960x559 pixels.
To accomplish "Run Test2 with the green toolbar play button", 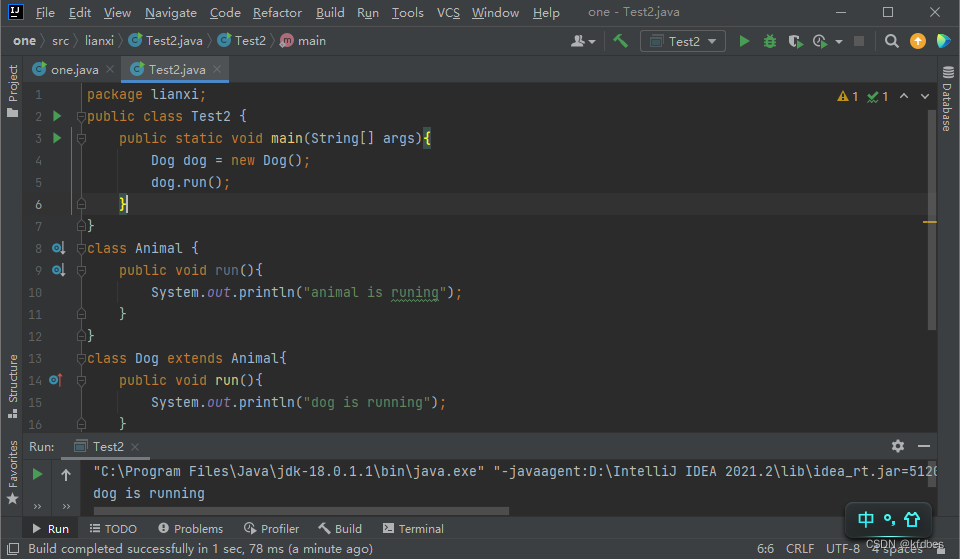I will coord(744,41).
